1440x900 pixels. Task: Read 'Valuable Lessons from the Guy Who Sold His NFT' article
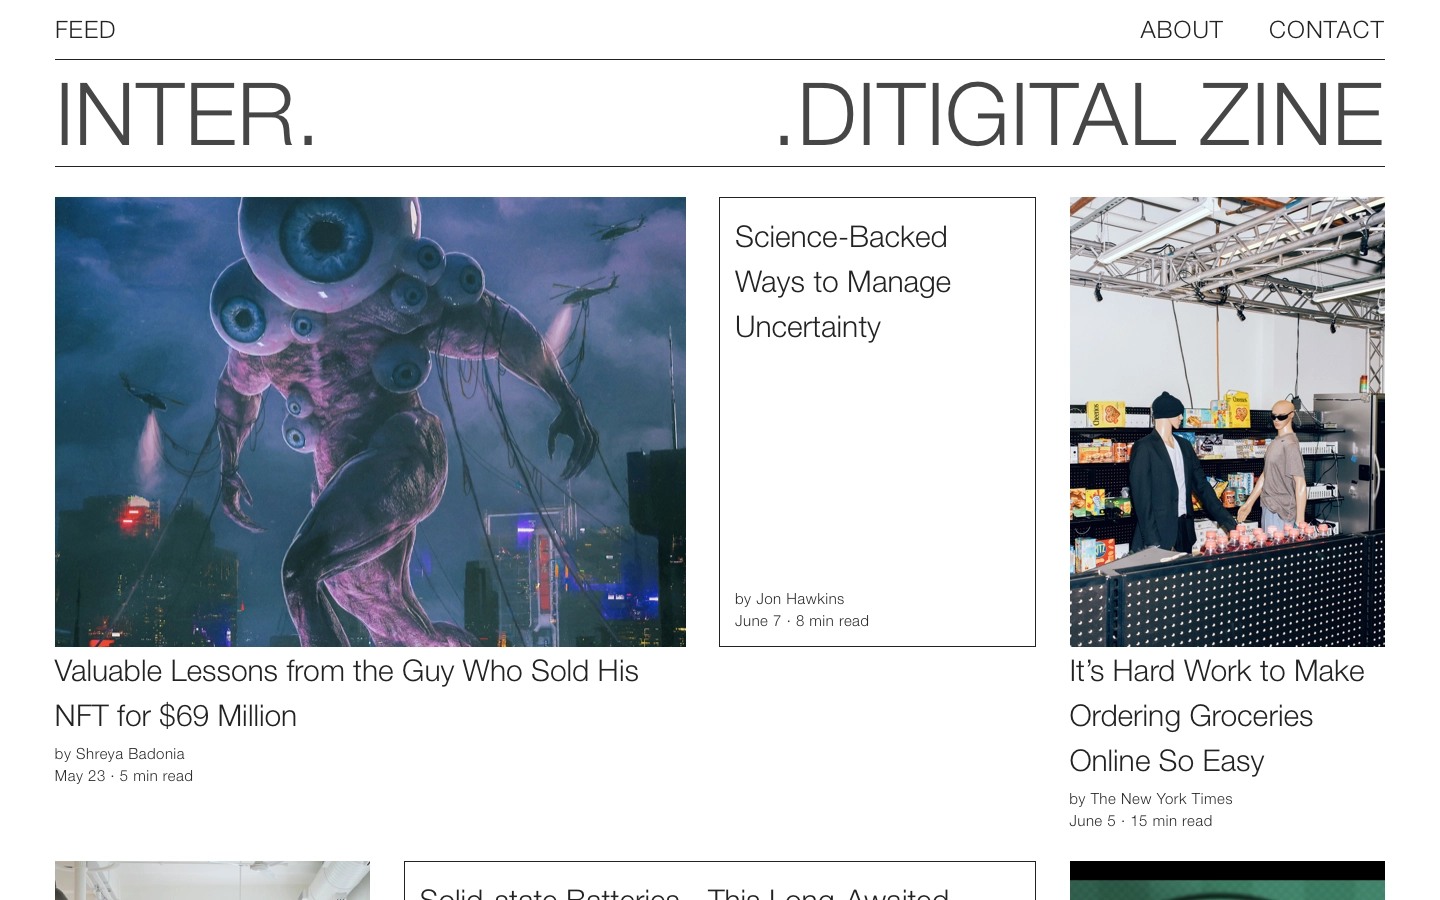346,693
